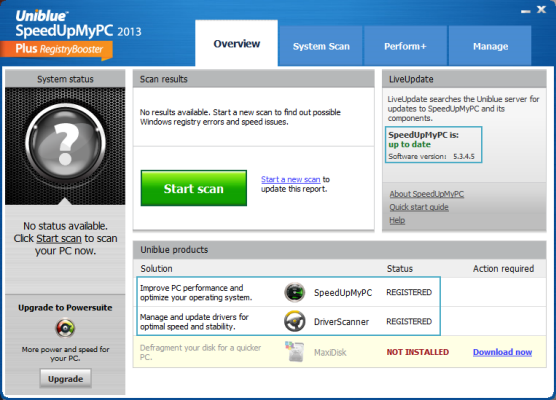Open the System Scan tab
The width and height of the screenshot is (556, 400).
321,46
